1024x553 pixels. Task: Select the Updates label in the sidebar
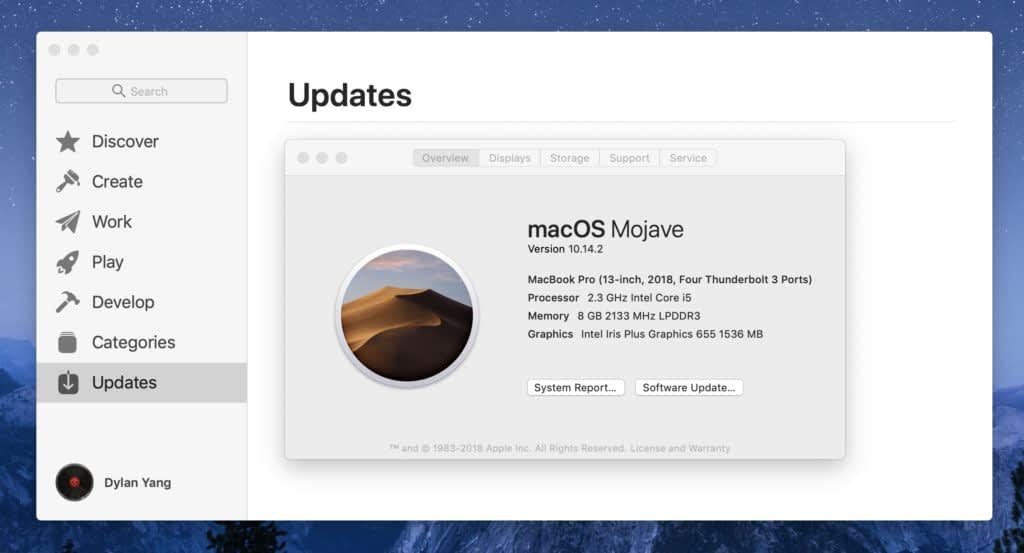124,383
